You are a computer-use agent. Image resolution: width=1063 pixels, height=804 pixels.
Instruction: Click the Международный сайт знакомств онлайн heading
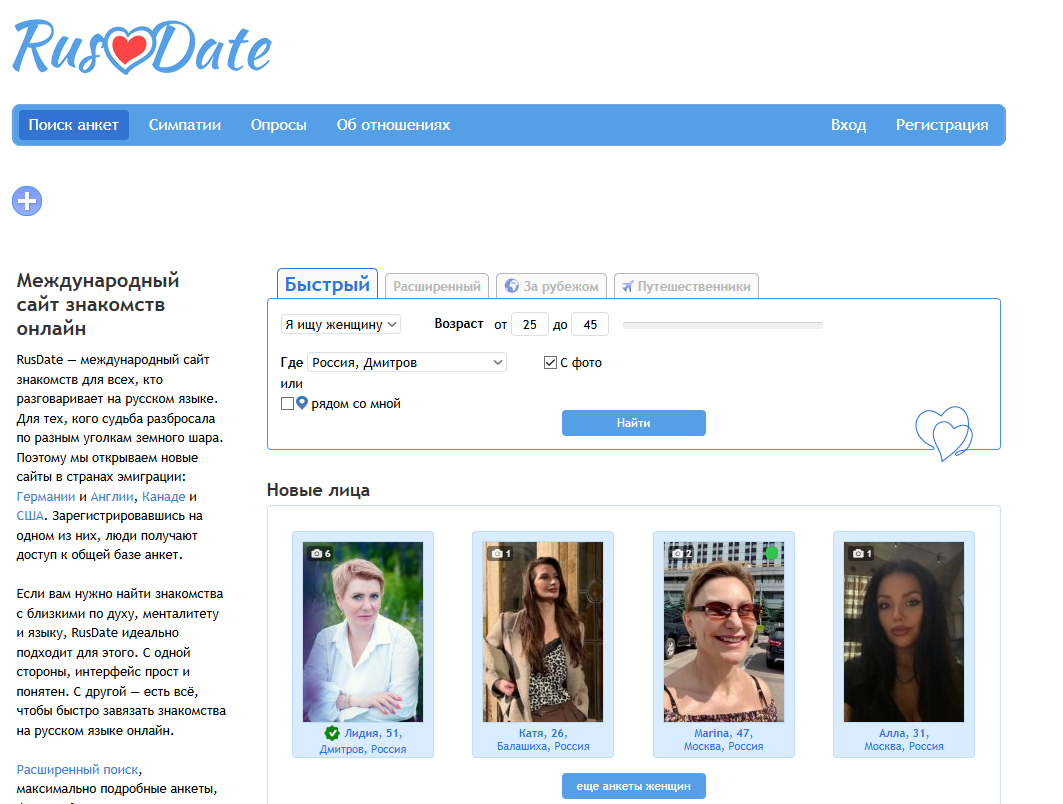click(98, 304)
